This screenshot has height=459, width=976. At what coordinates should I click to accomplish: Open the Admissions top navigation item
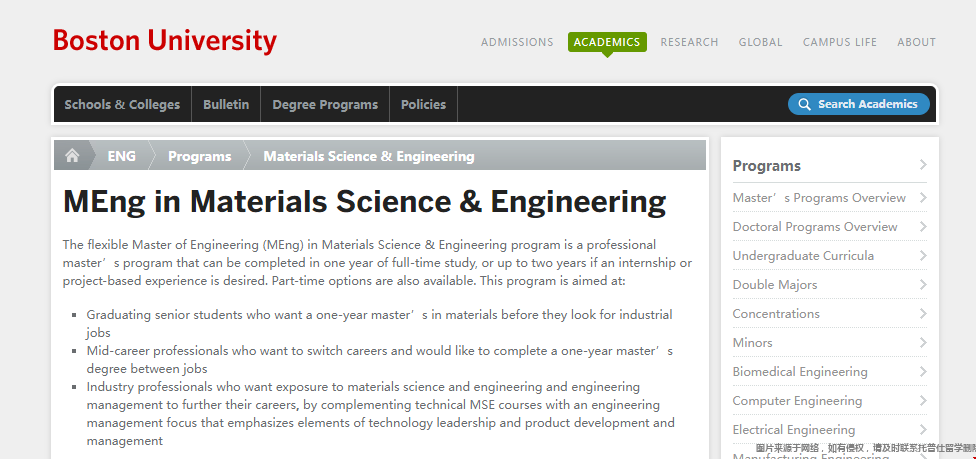(517, 42)
